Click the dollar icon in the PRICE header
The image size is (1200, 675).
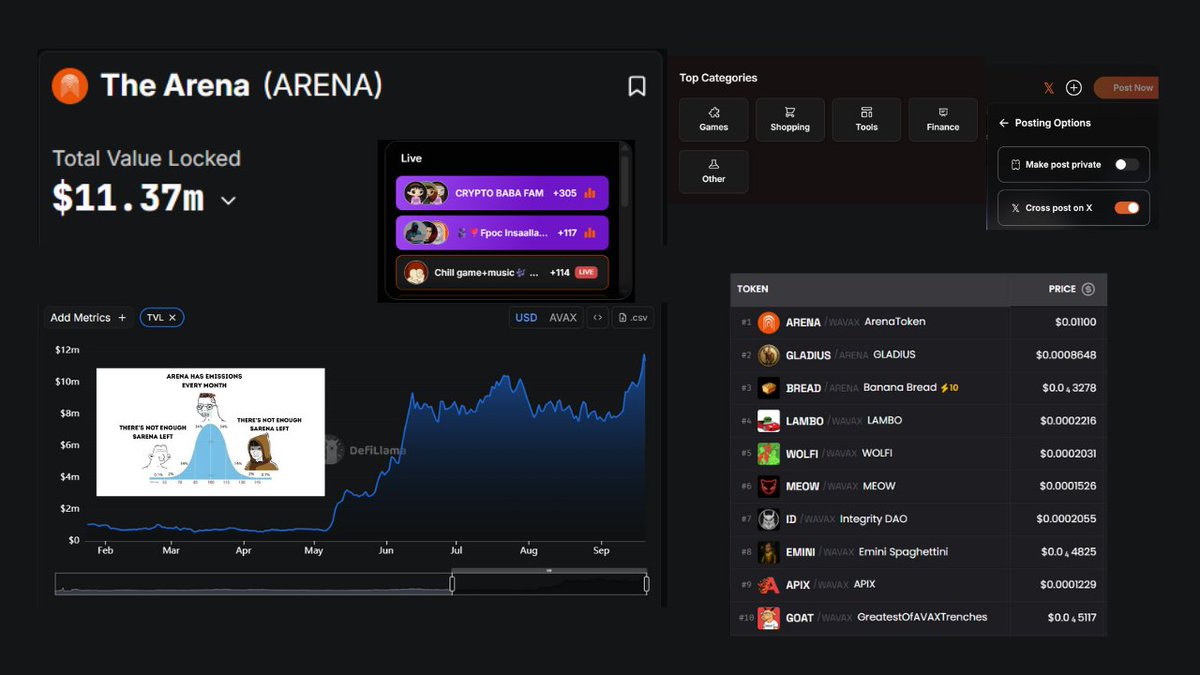point(1088,289)
